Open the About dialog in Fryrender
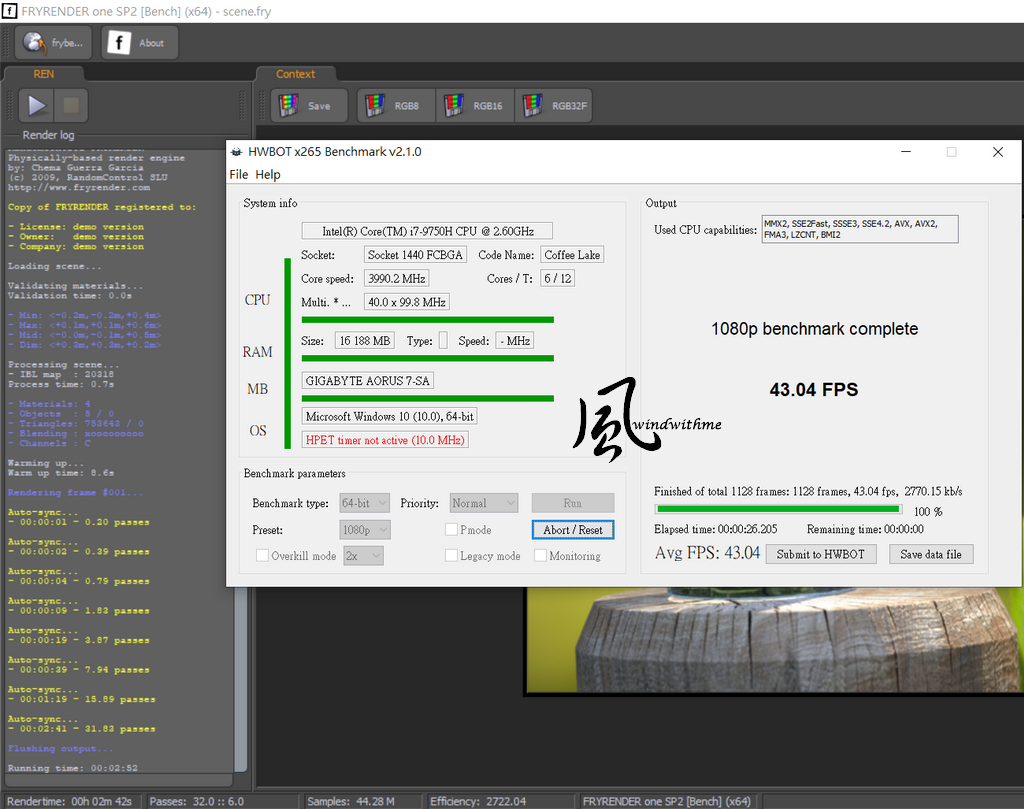The image size is (1024, 809). tap(139, 43)
